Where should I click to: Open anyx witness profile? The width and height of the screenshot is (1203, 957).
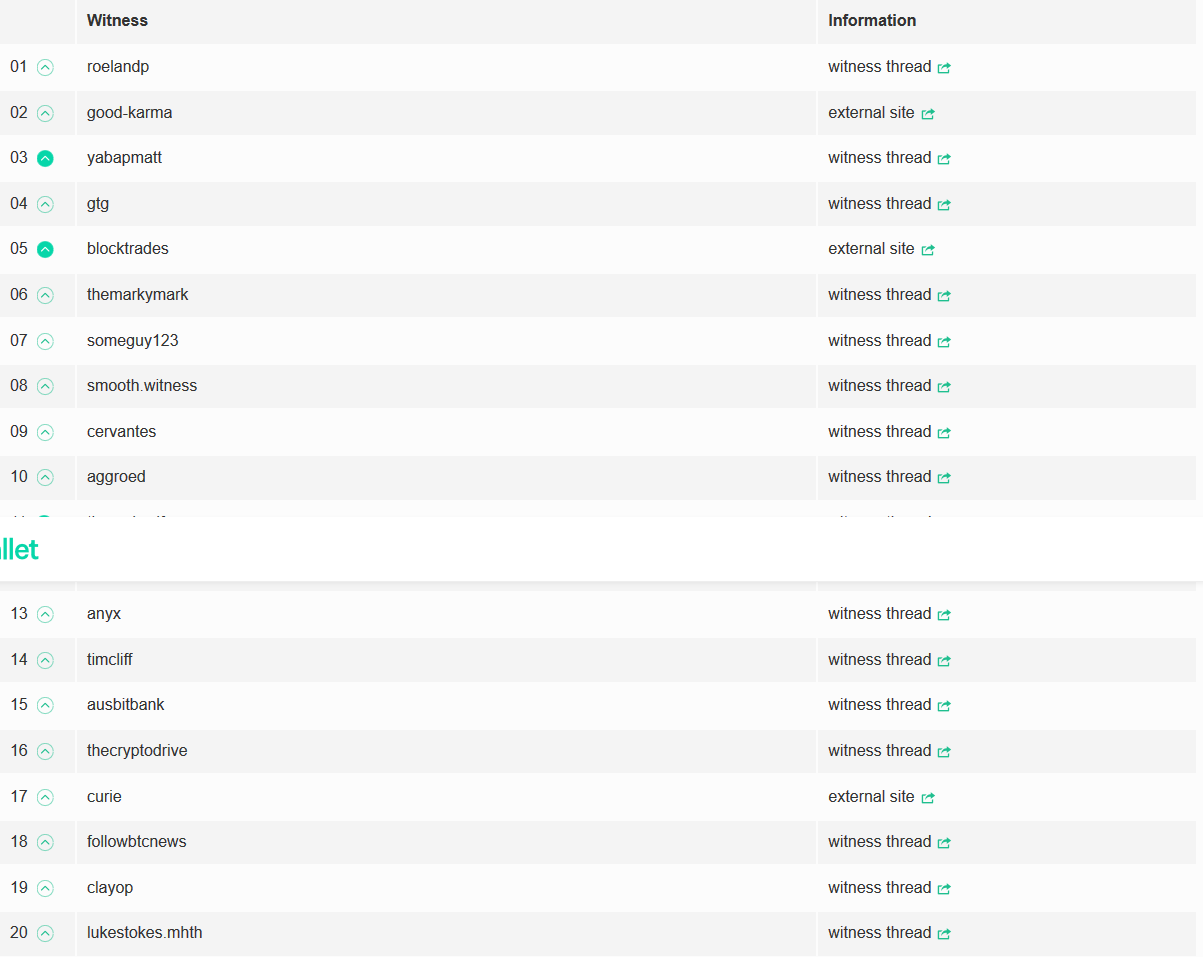[104, 614]
